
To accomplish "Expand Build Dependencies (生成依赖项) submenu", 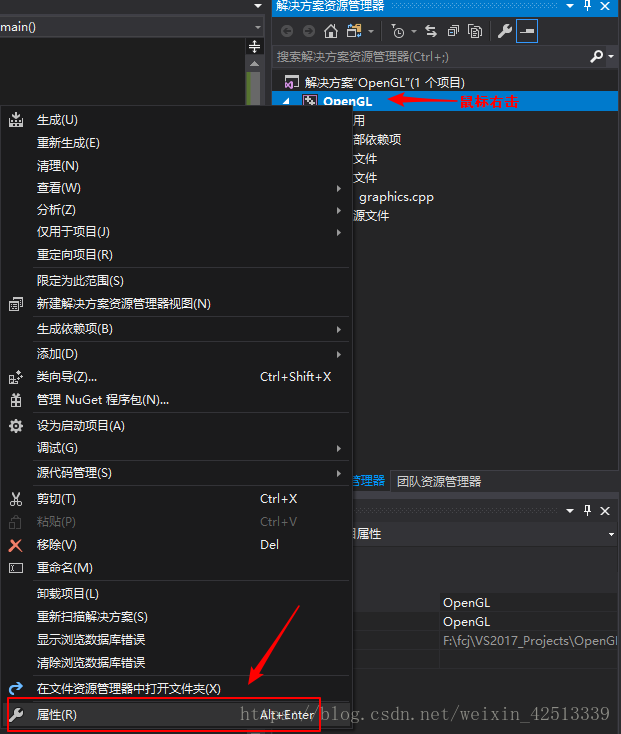I will coord(176,329).
